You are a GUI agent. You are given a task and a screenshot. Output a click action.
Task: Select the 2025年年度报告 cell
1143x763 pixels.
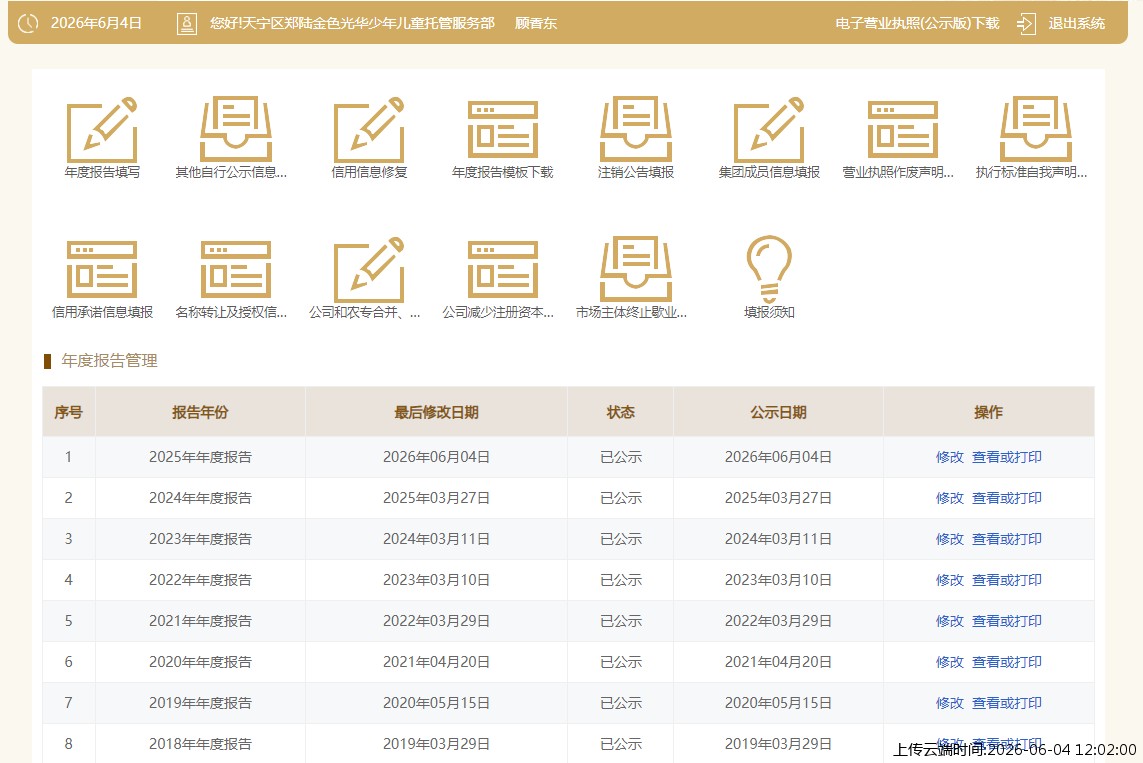tap(200, 457)
